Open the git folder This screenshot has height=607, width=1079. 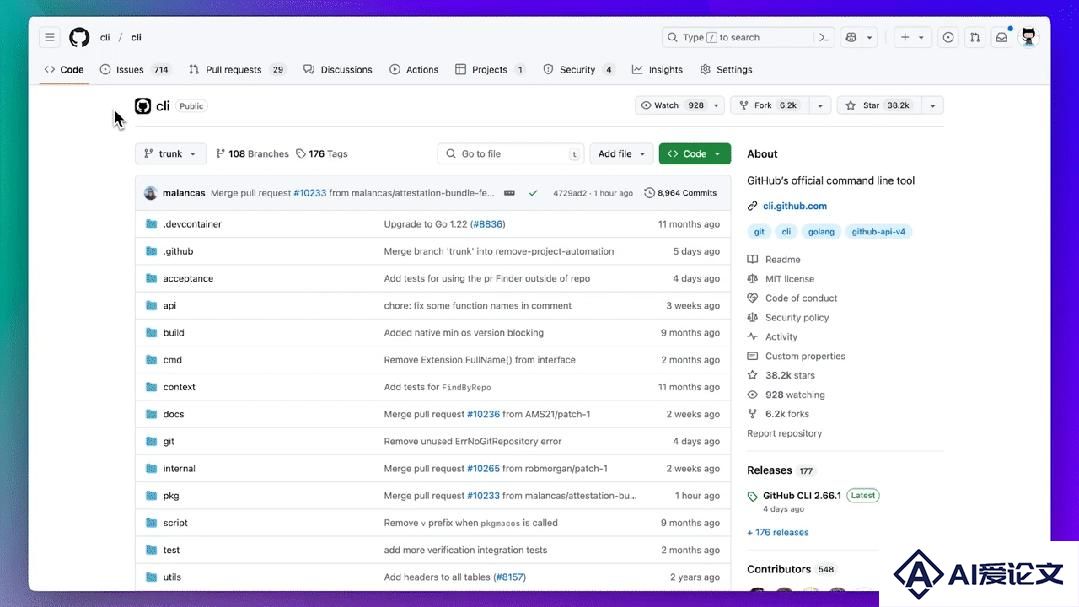tap(169, 441)
